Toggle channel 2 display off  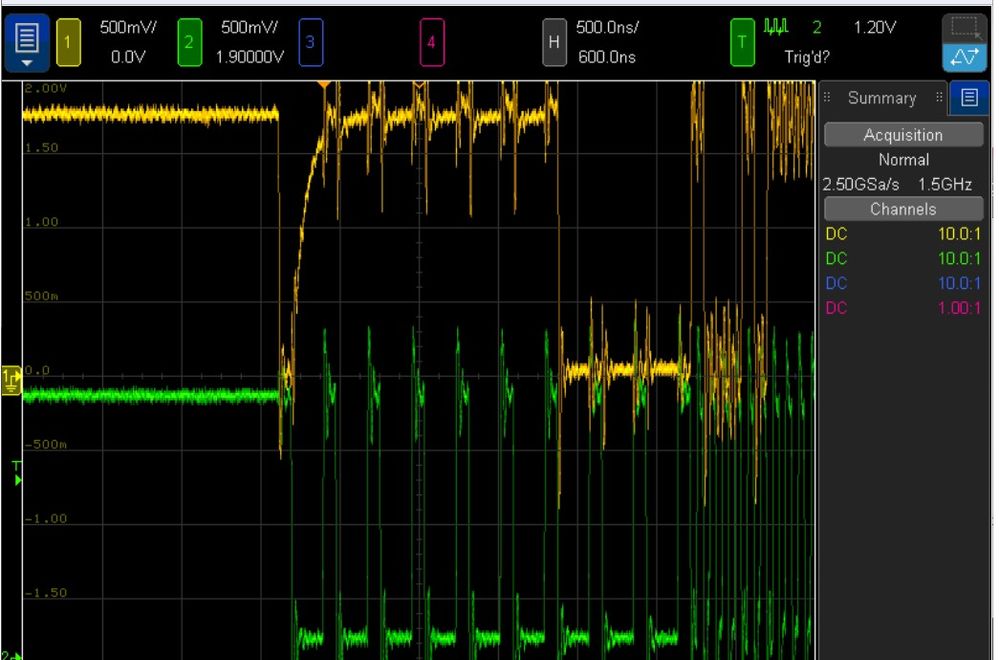click(189, 41)
